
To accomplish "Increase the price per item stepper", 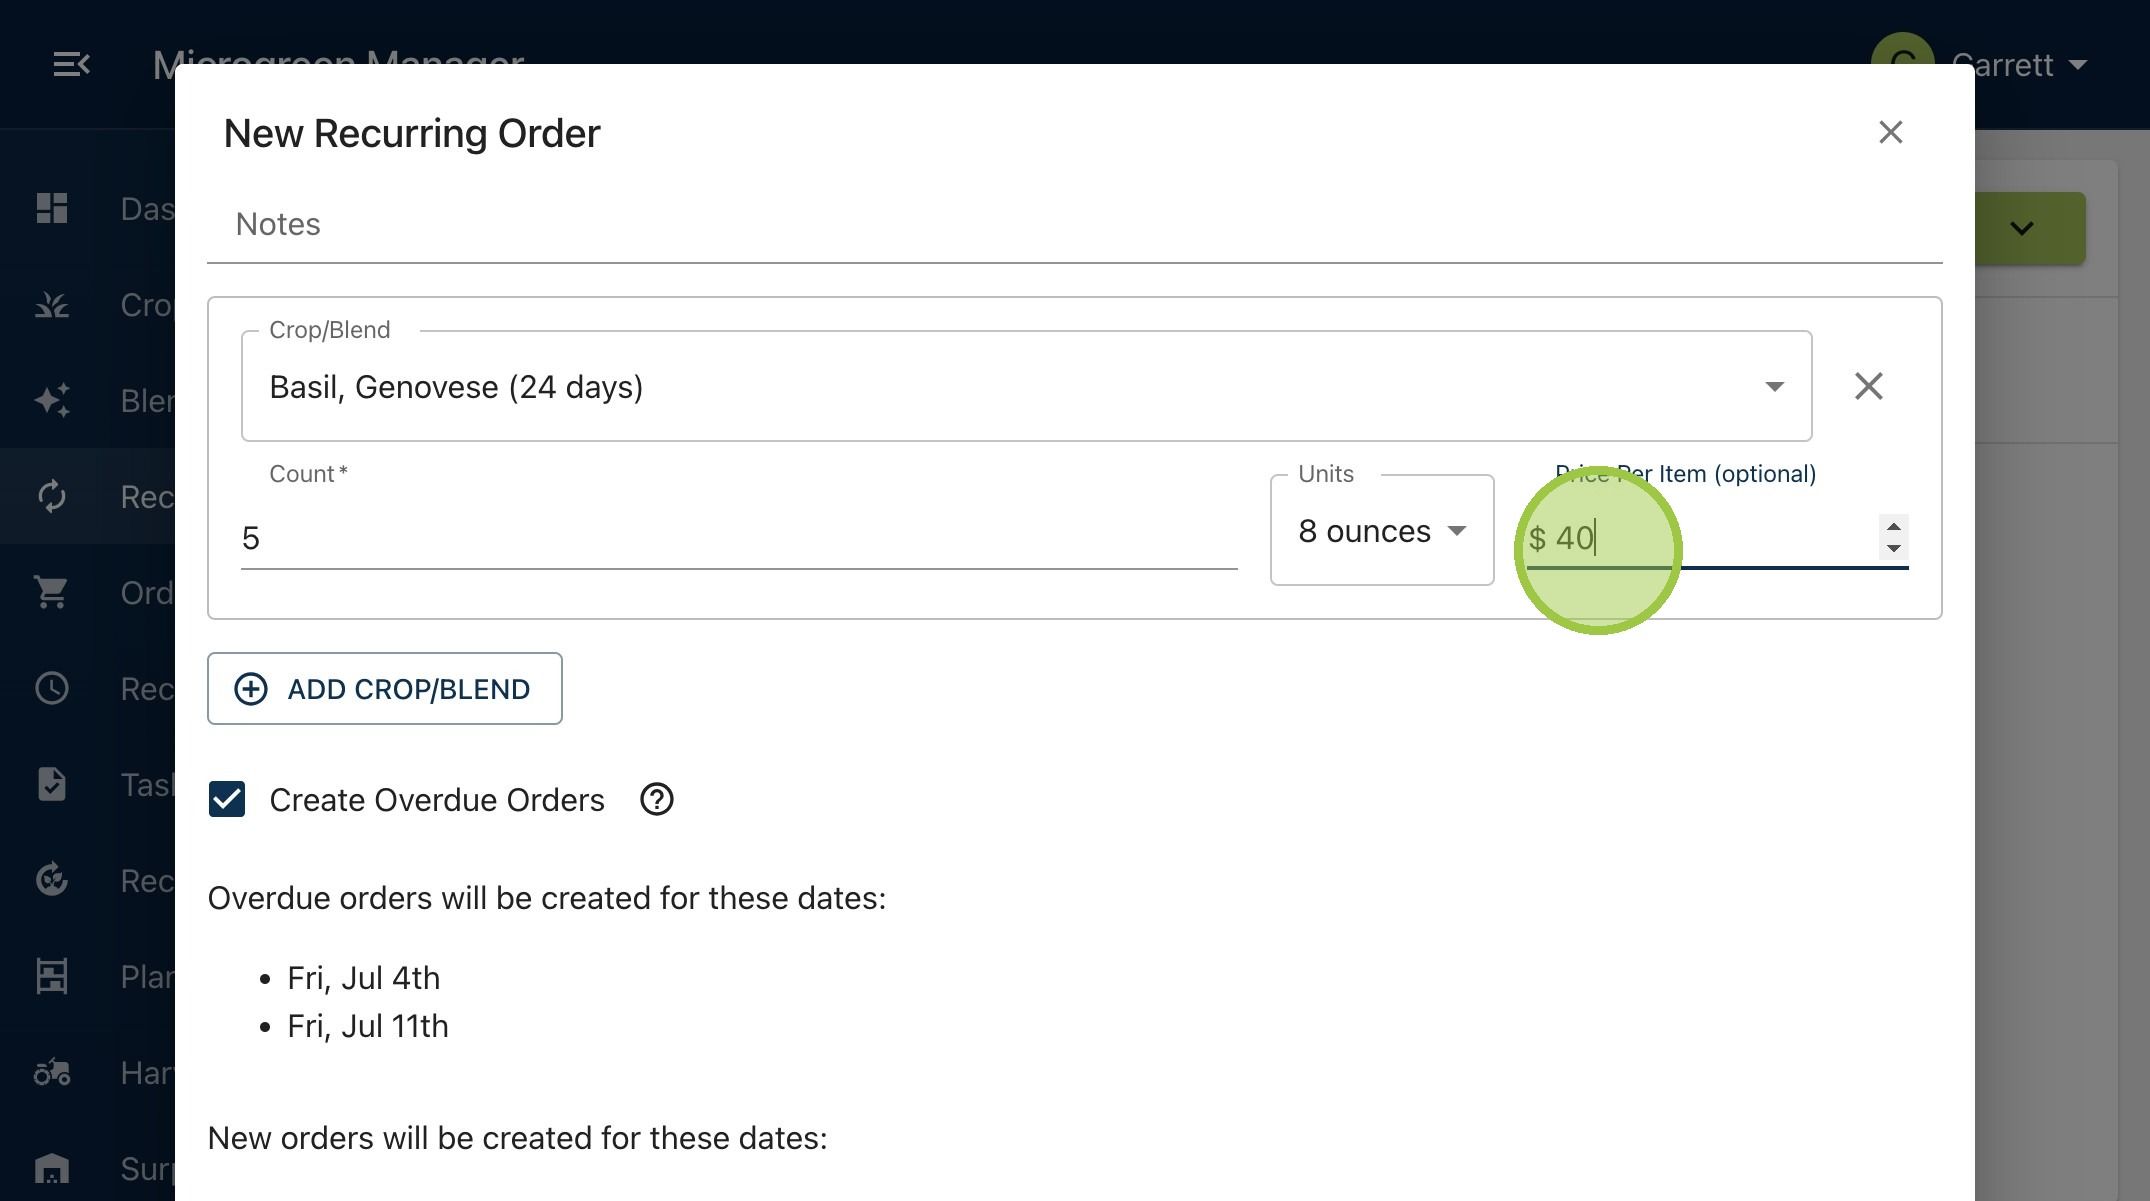I will [1893, 526].
